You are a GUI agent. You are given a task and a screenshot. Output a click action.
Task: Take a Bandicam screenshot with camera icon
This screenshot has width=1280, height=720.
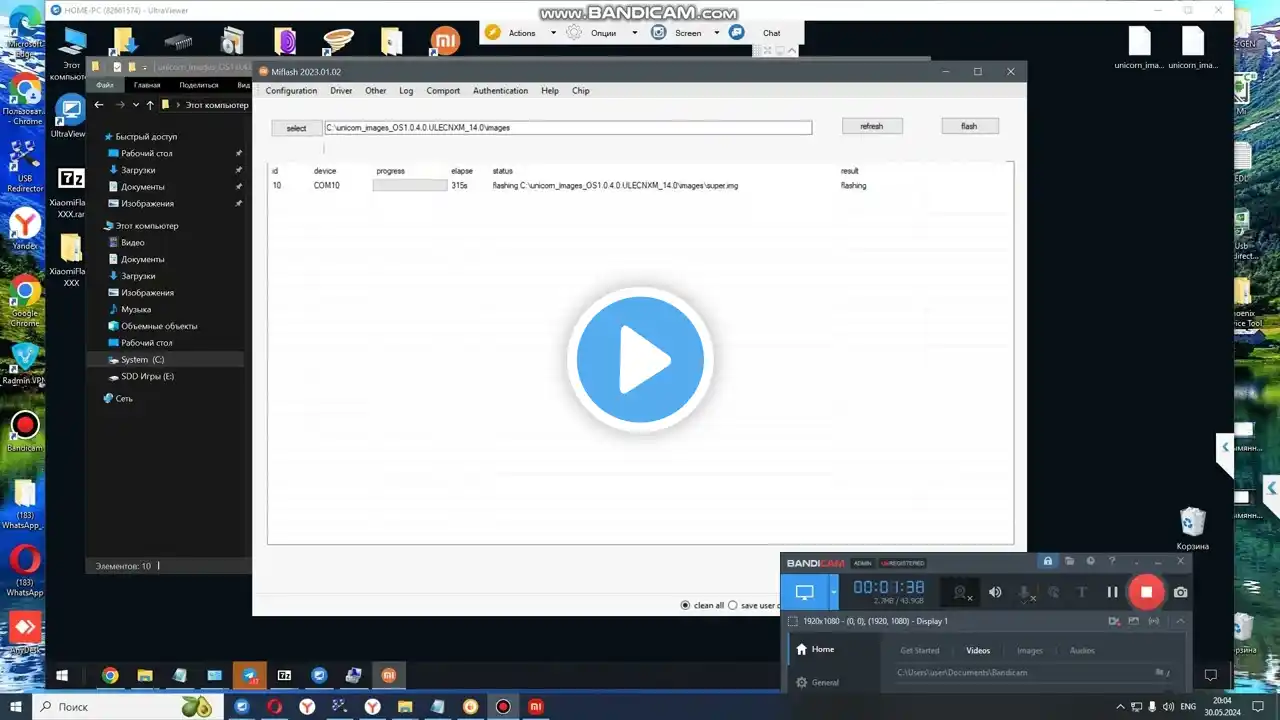pyautogui.click(x=1181, y=592)
